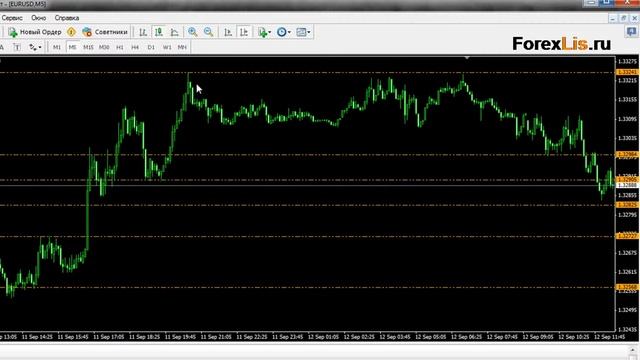The width and height of the screenshot is (640, 360).
Task: Minimize the inner chart window
Action: pyautogui.click(x=613, y=18)
